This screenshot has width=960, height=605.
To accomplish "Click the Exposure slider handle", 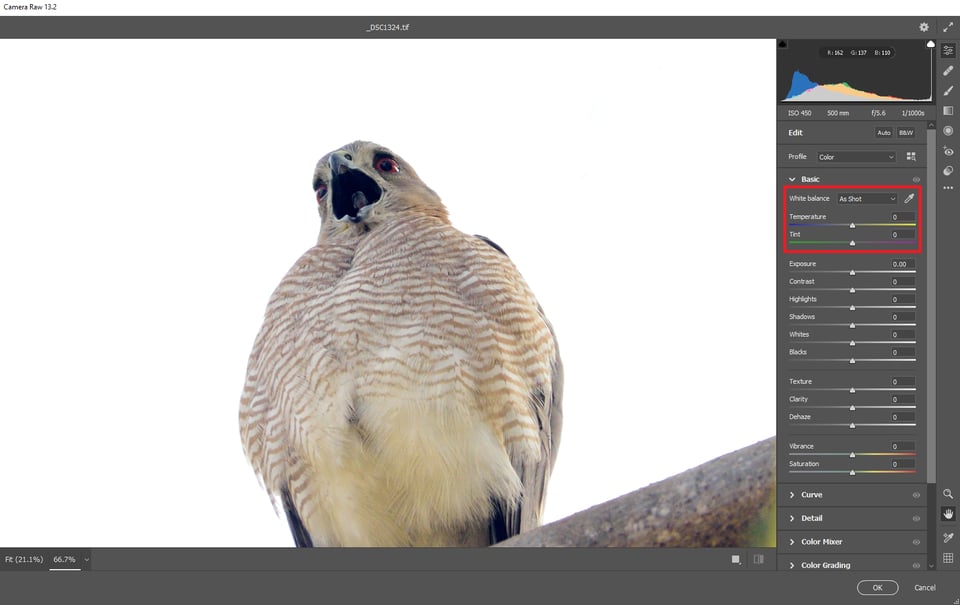I will [x=852, y=272].
